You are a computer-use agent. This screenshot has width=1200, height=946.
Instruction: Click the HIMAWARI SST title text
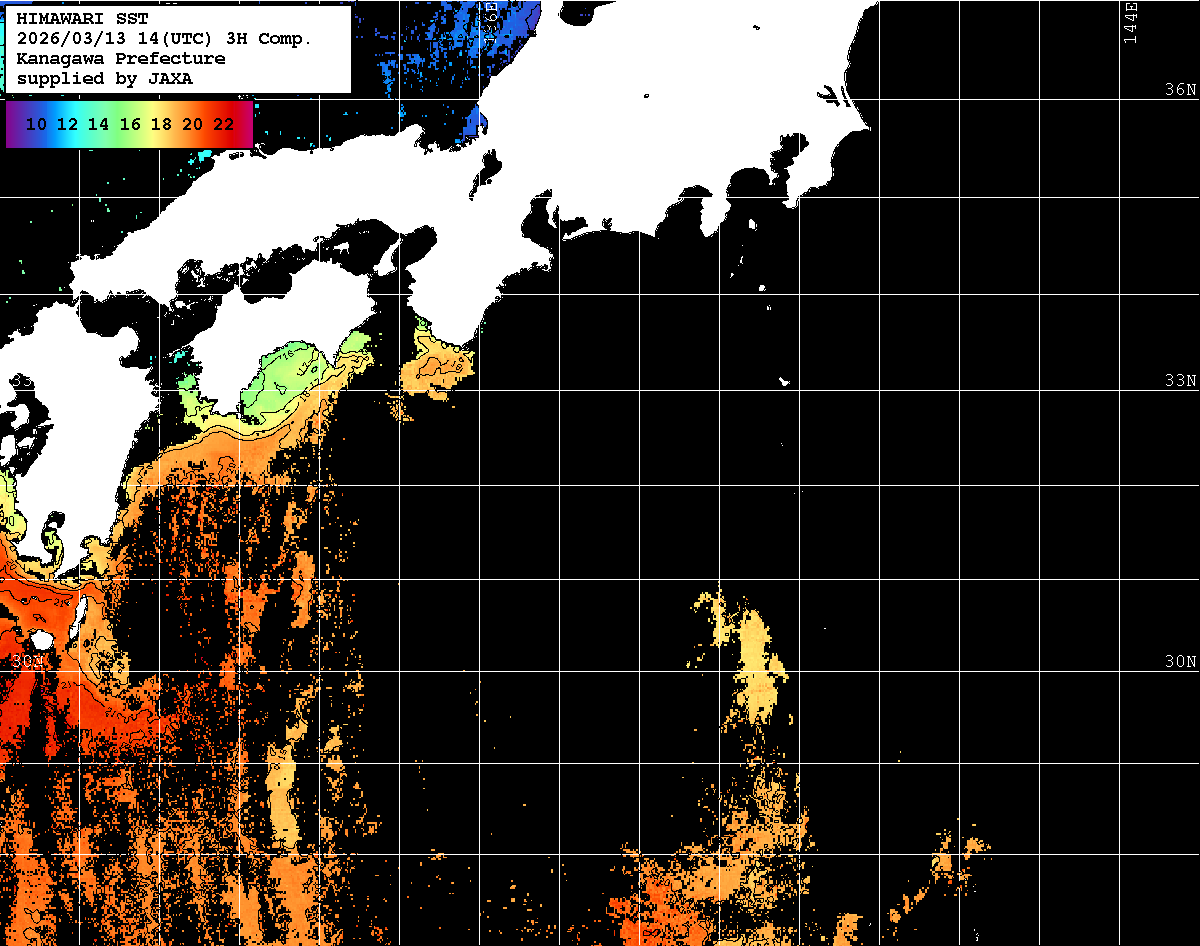tap(82, 19)
